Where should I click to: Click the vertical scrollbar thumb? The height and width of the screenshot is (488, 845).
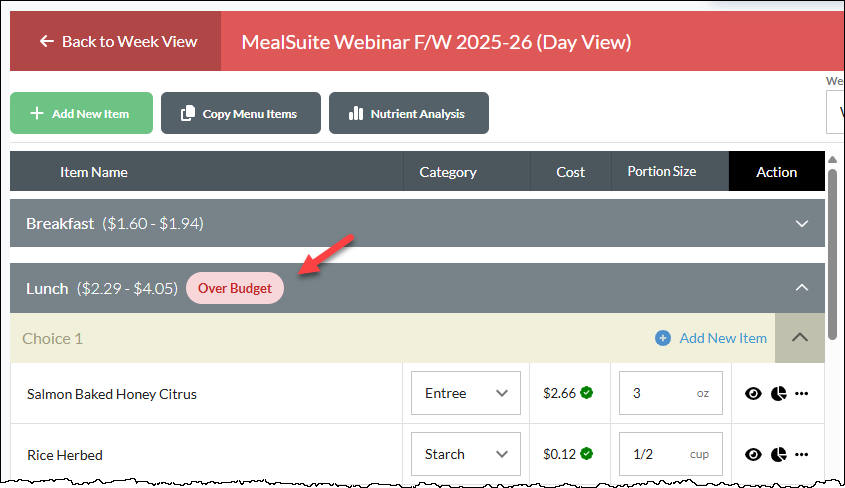coord(832,254)
